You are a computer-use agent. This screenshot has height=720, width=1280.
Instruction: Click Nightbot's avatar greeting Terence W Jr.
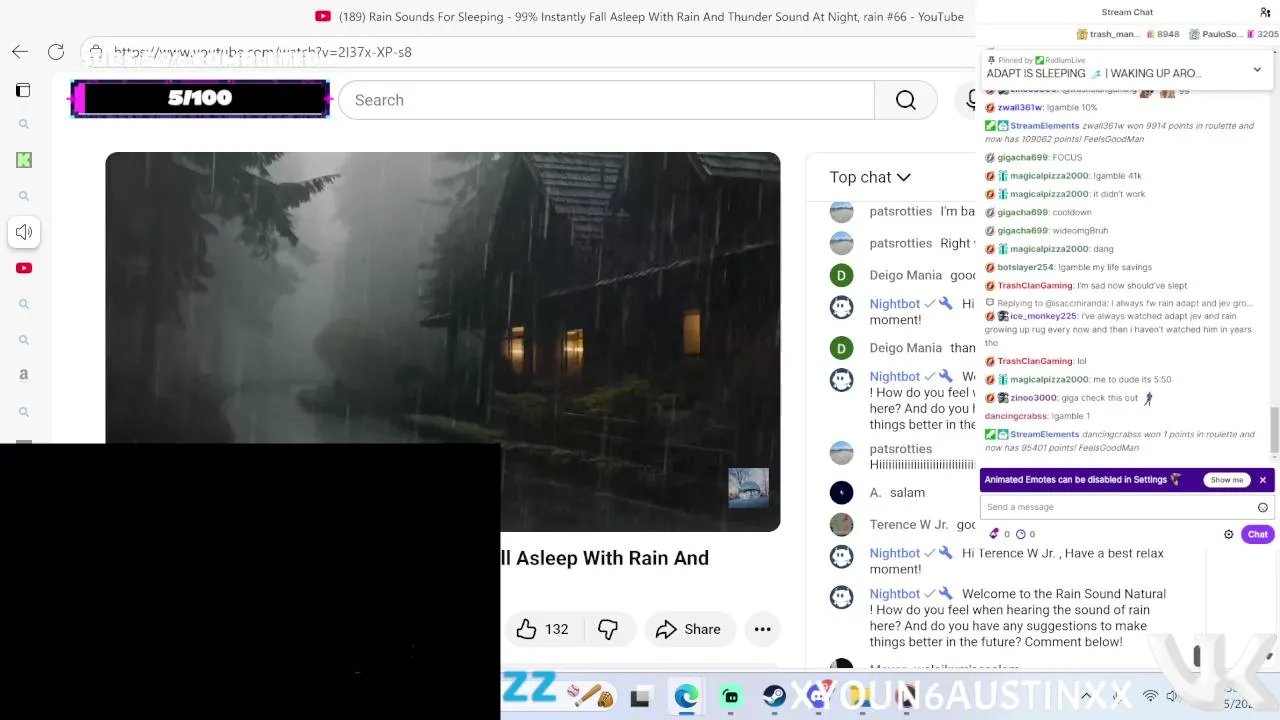tap(842, 555)
